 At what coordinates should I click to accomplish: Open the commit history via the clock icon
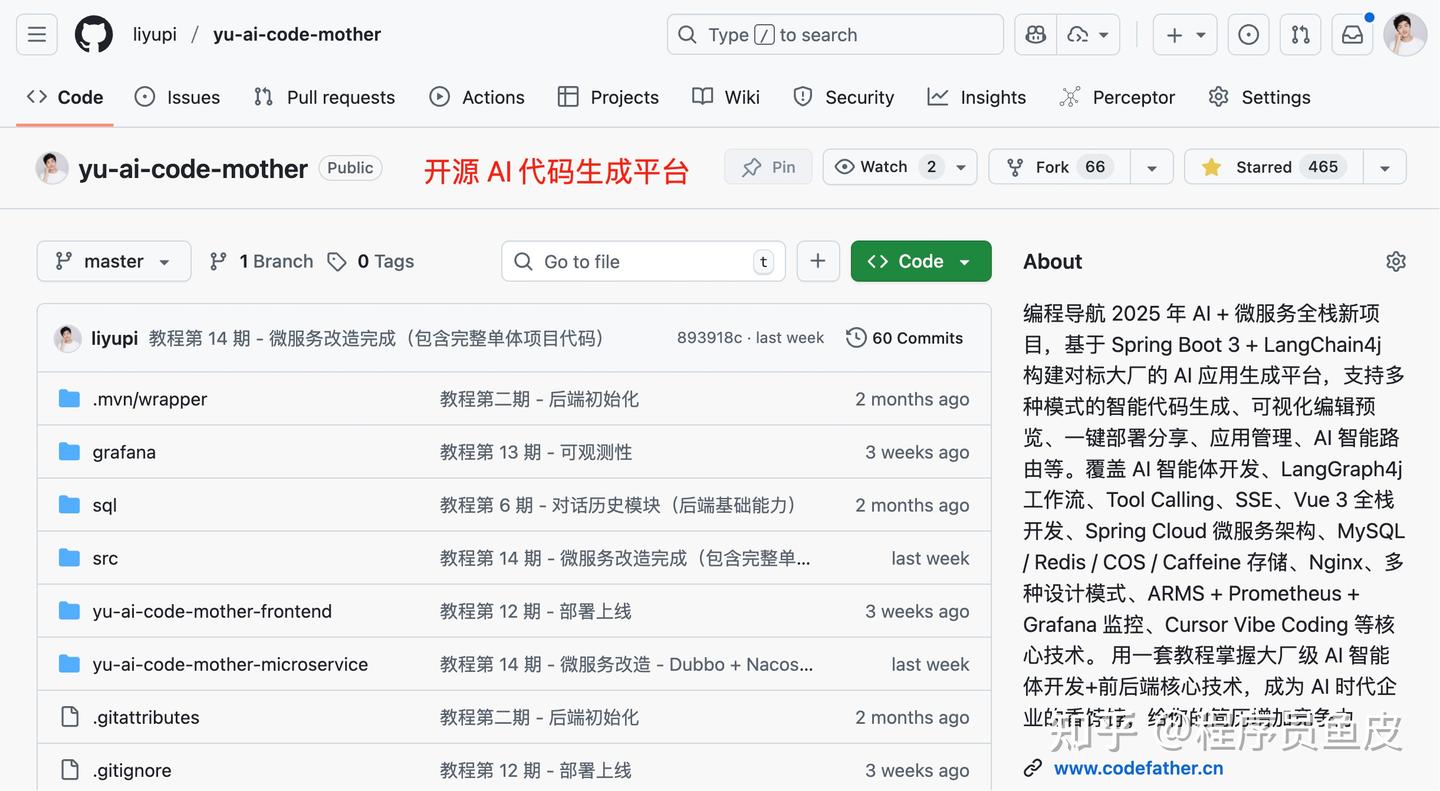coord(856,338)
